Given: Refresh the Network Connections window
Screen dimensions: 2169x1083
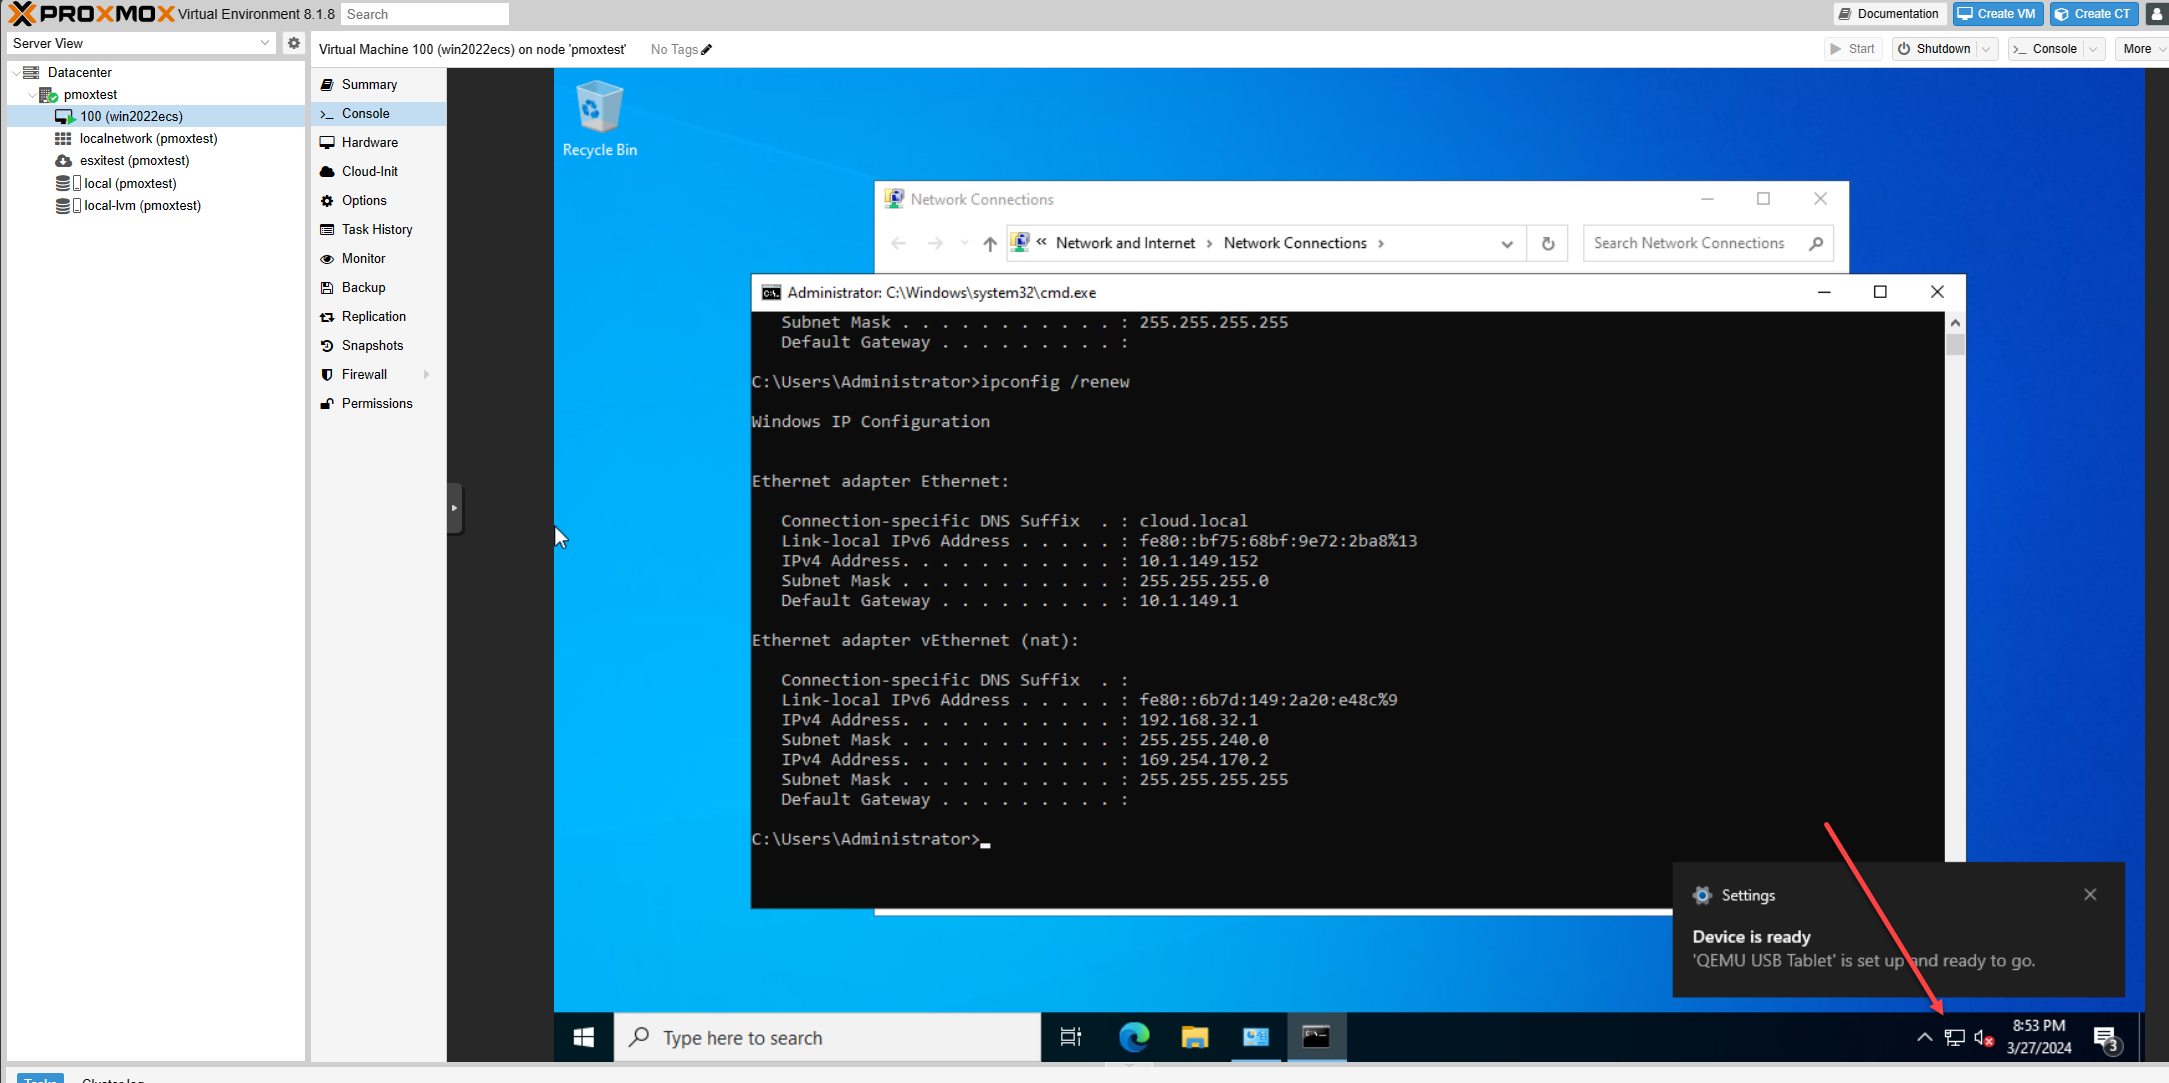Looking at the screenshot, I should click(1547, 243).
